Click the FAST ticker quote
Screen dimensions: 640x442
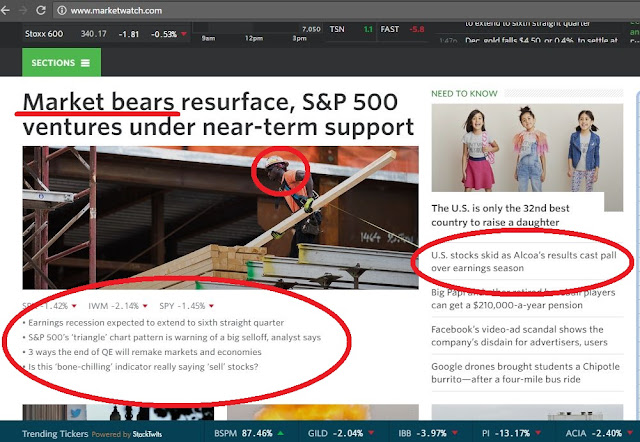pos(402,29)
